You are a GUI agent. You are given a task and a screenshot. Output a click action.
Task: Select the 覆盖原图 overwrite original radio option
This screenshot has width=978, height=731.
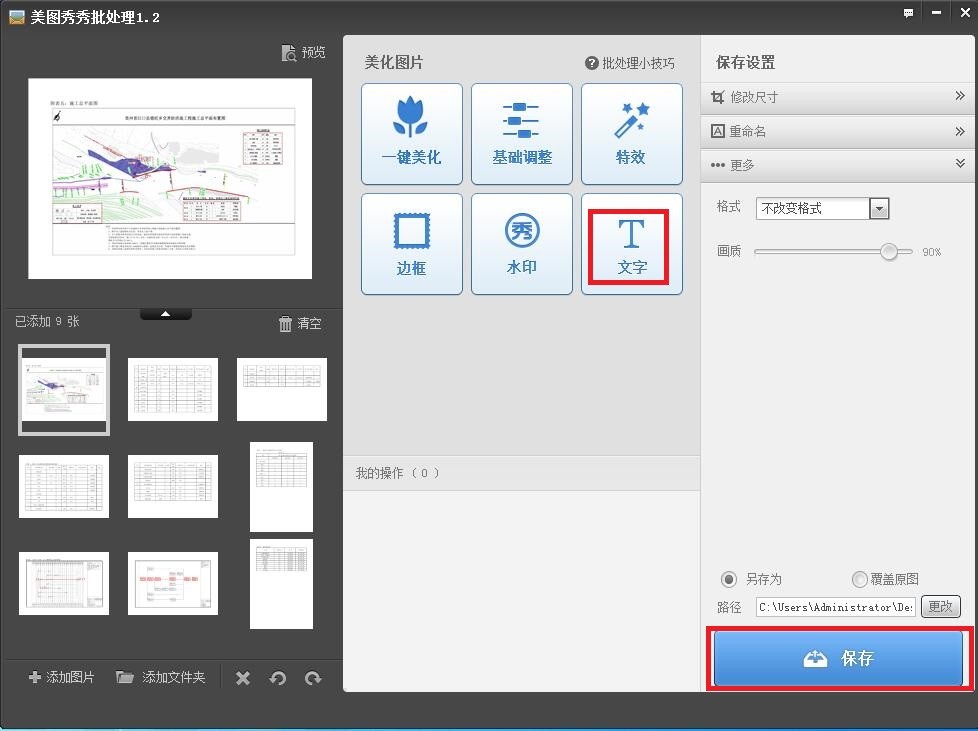pos(859,579)
